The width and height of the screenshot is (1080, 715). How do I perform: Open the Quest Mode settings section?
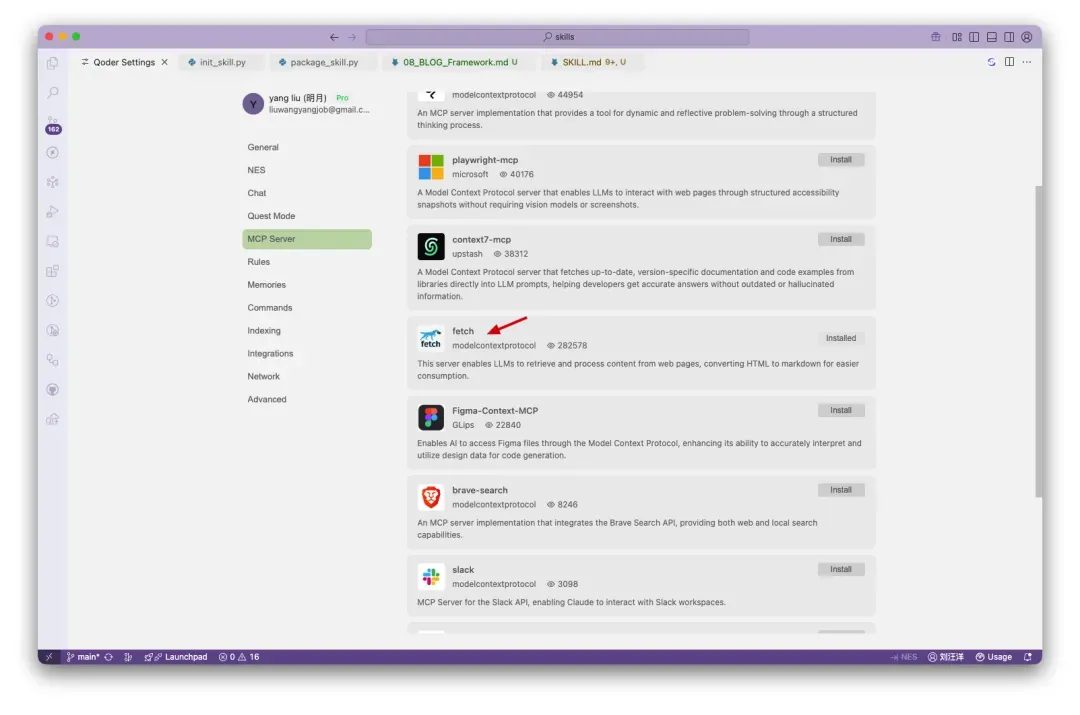pyautogui.click(x=307, y=216)
